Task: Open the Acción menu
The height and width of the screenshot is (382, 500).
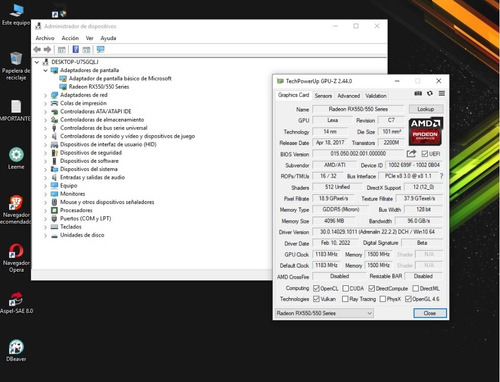Action: point(70,38)
